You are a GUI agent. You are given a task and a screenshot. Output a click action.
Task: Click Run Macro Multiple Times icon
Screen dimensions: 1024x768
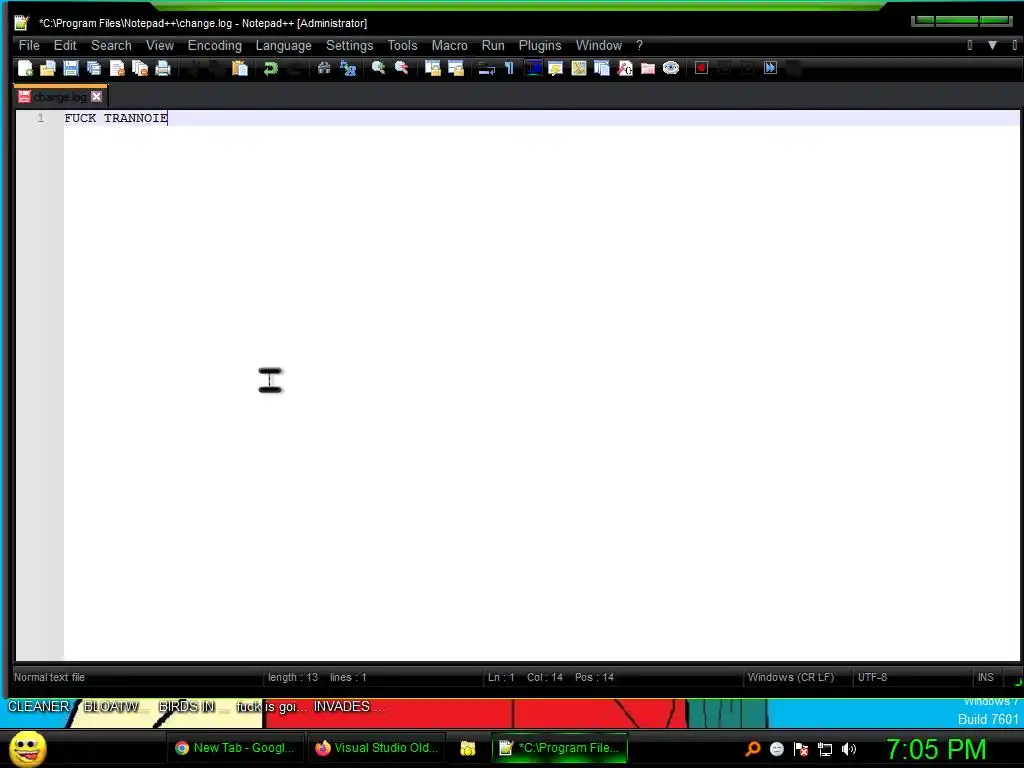pos(771,68)
